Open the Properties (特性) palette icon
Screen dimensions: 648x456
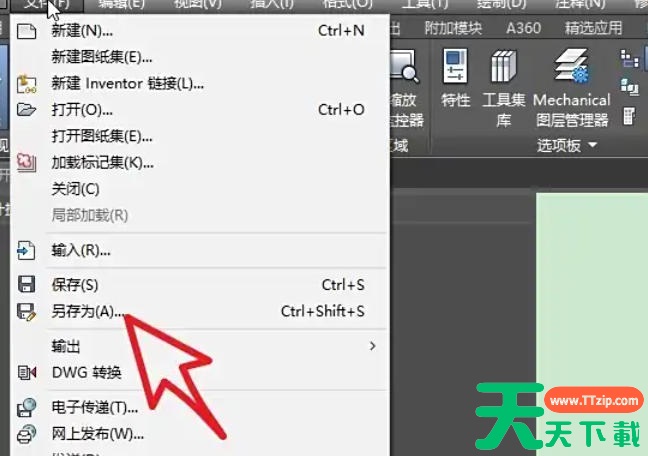point(456,67)
